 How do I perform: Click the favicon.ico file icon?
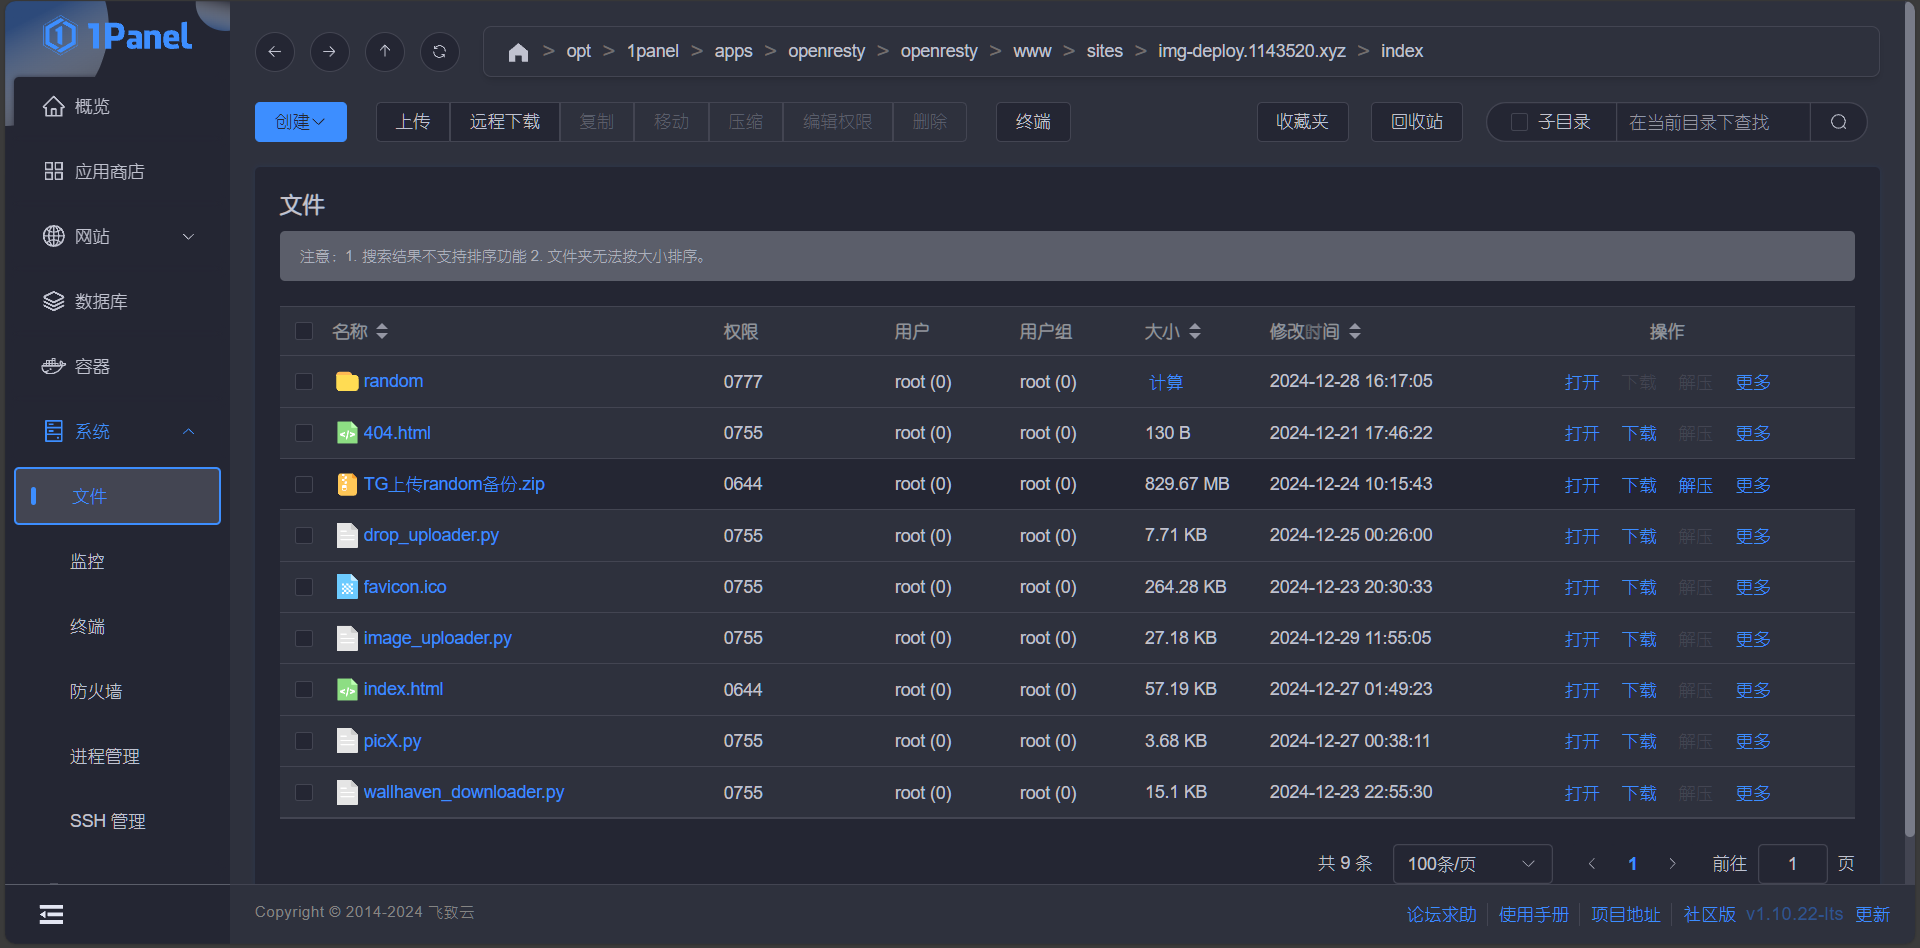pos(347,587)
